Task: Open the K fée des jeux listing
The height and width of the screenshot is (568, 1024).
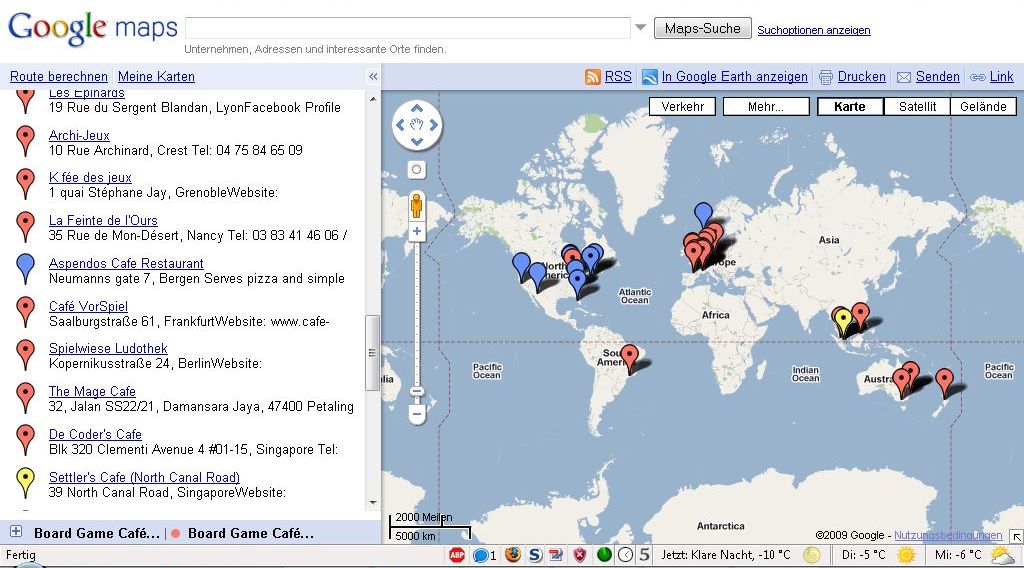Action: (90, 178)
